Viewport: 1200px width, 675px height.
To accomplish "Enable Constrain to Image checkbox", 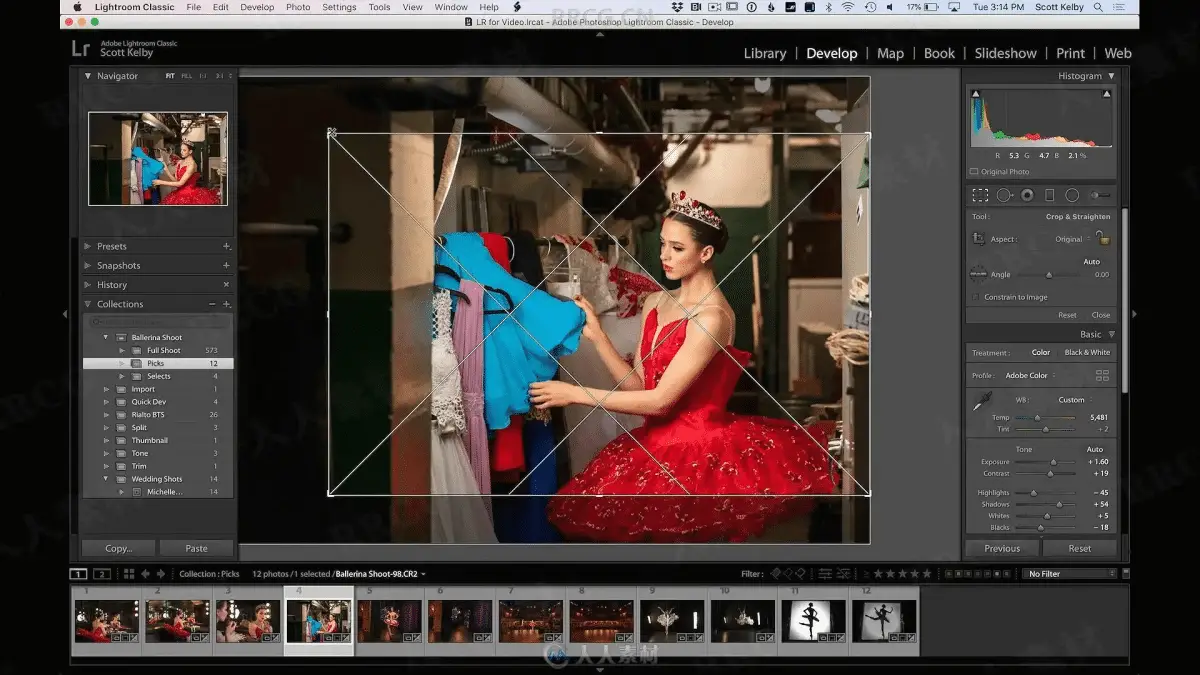I will (x=975, y=297).
